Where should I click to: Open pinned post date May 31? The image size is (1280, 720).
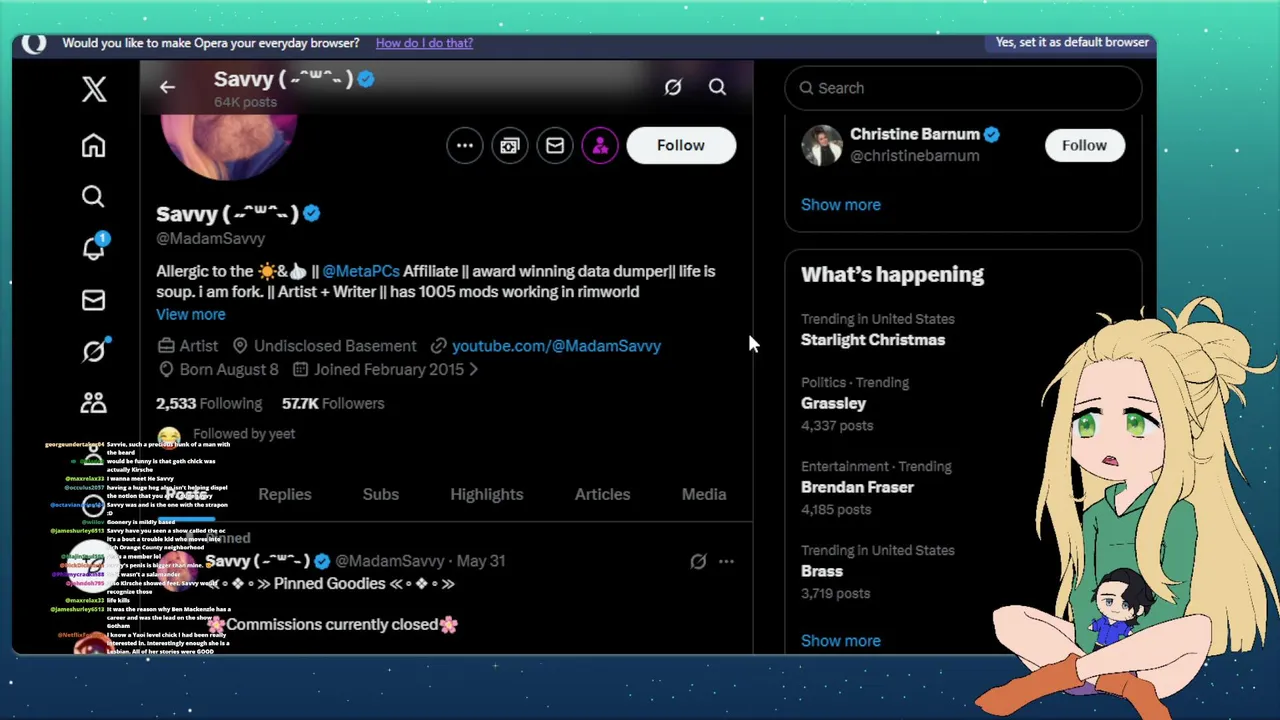point(481,561)
